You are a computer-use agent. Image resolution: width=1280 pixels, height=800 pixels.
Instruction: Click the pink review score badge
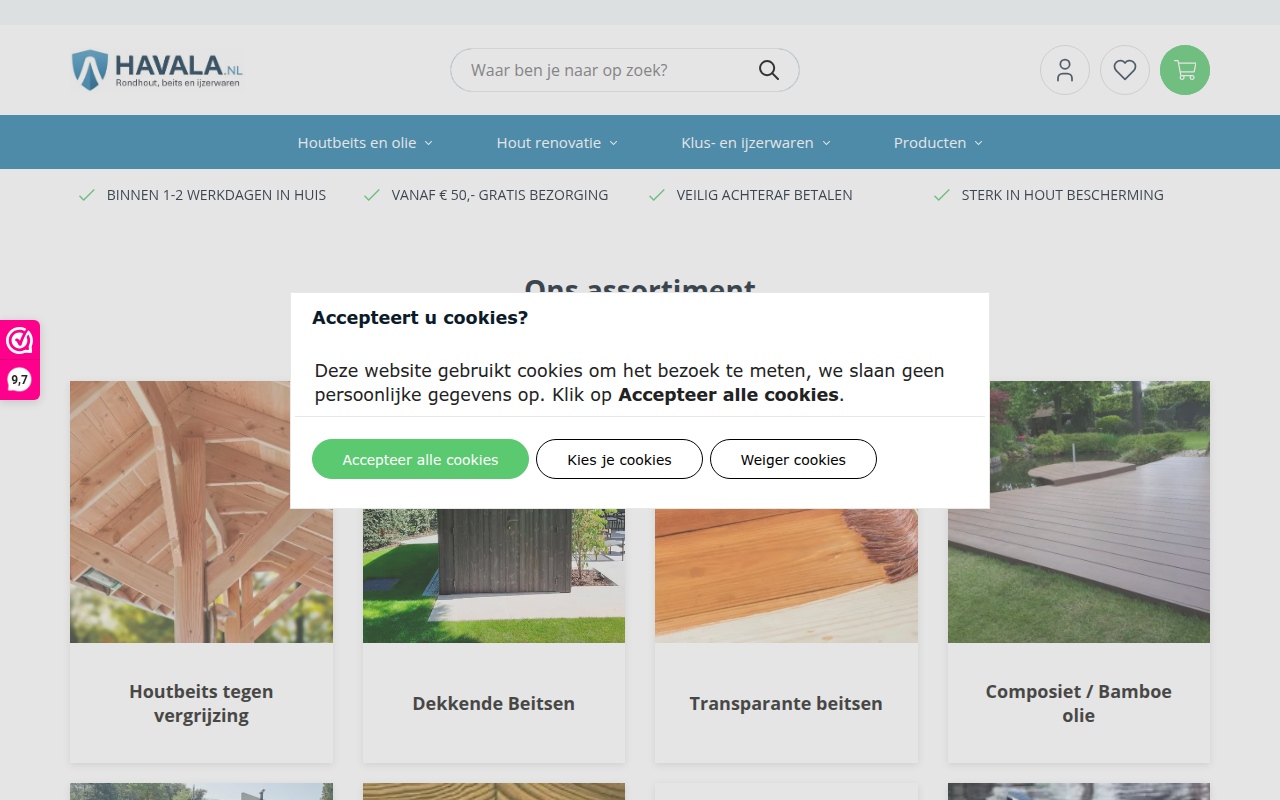(20, 360)
